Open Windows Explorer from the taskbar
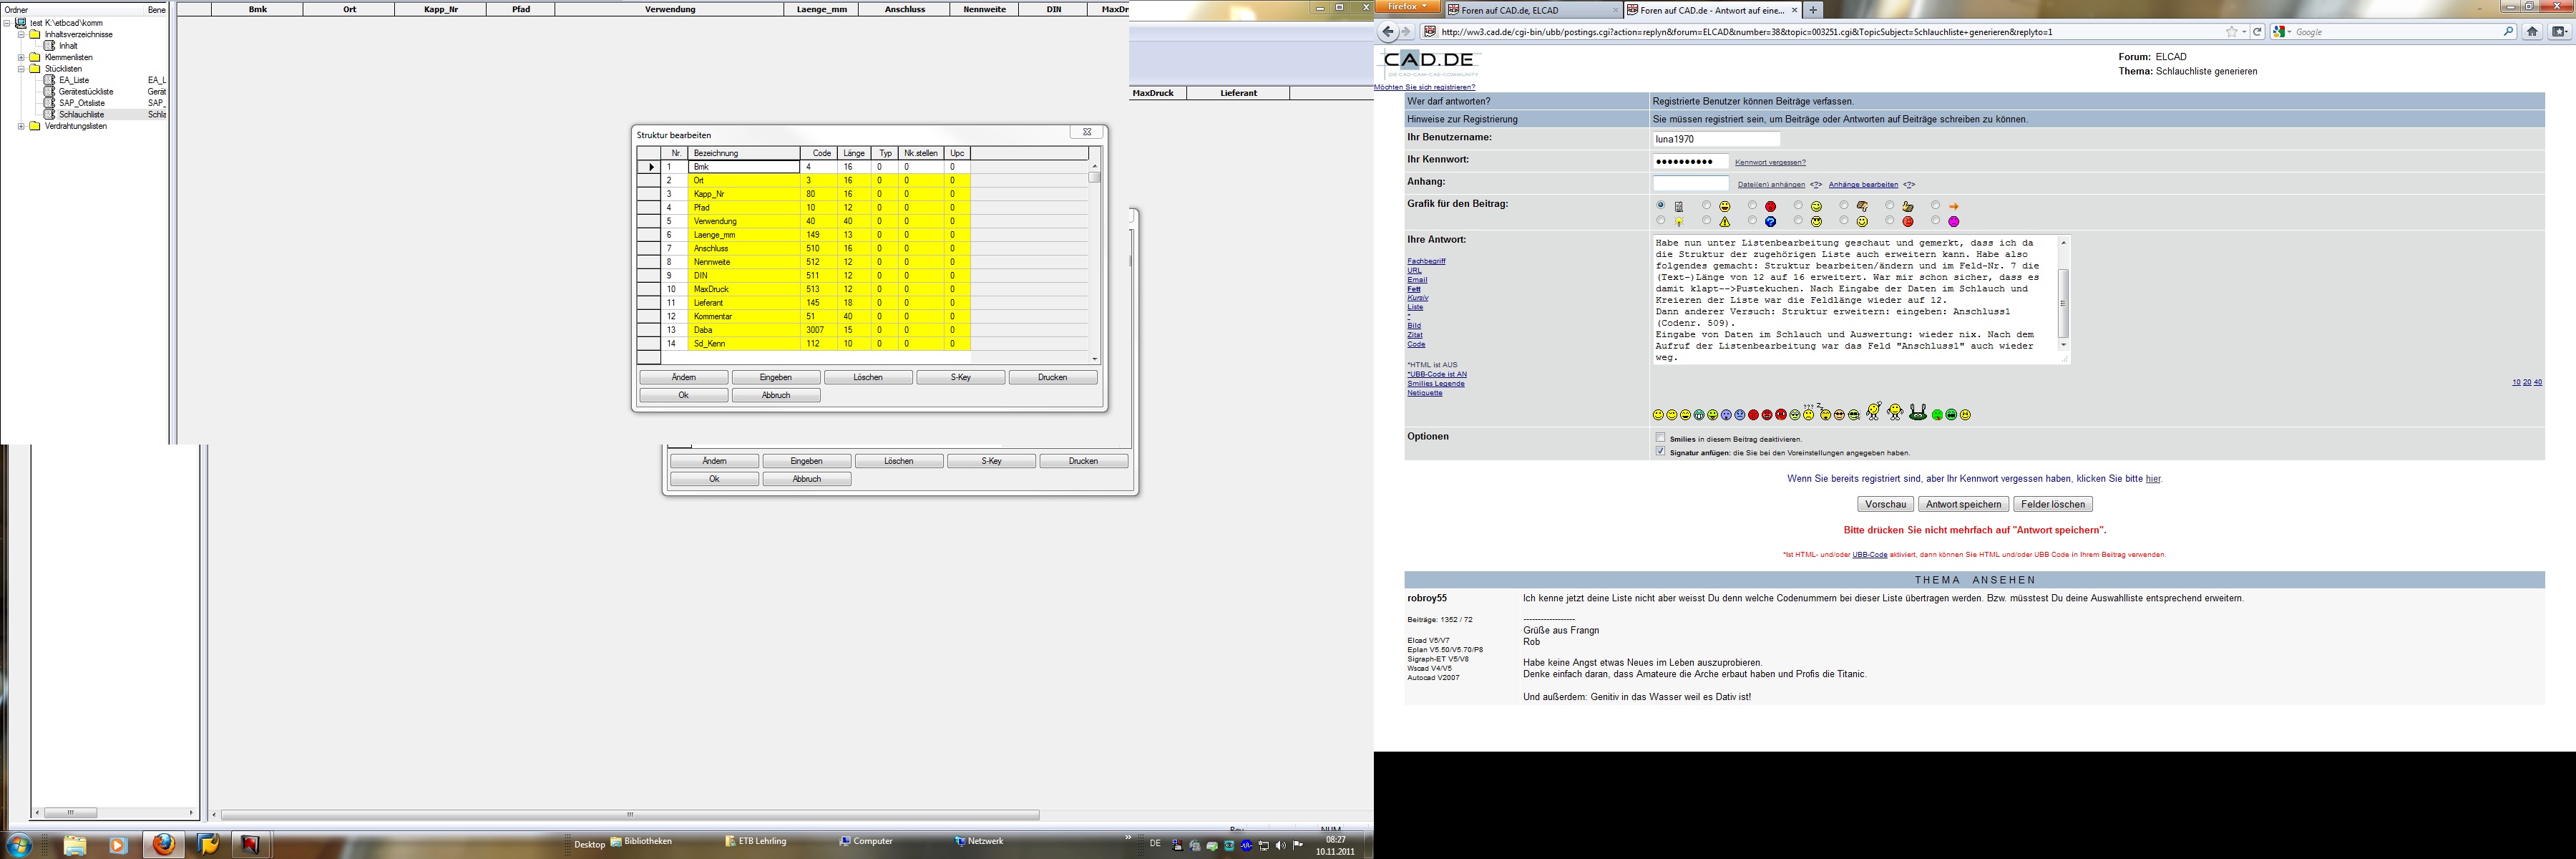The height and width of the screenshot is (859, 2576). click(x=75, y=845)
